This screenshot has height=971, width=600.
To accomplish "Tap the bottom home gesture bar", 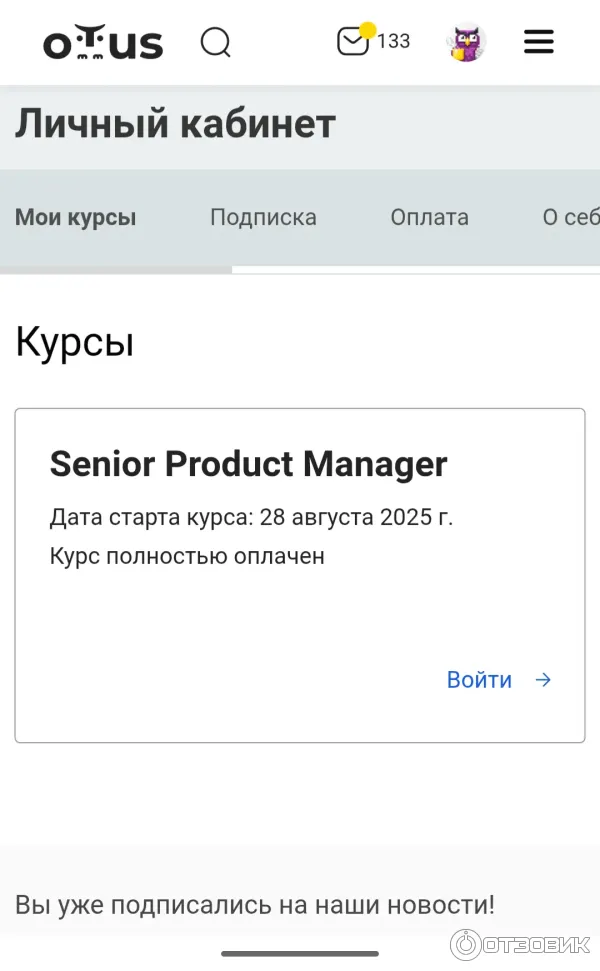I will click(x=300, y=953).
